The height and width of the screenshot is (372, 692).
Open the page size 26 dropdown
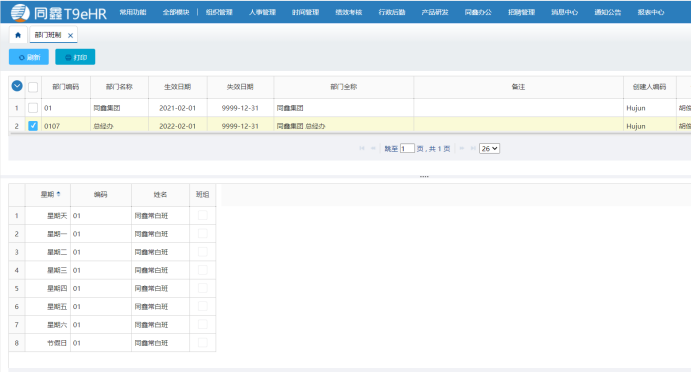(x=489, y=149)
